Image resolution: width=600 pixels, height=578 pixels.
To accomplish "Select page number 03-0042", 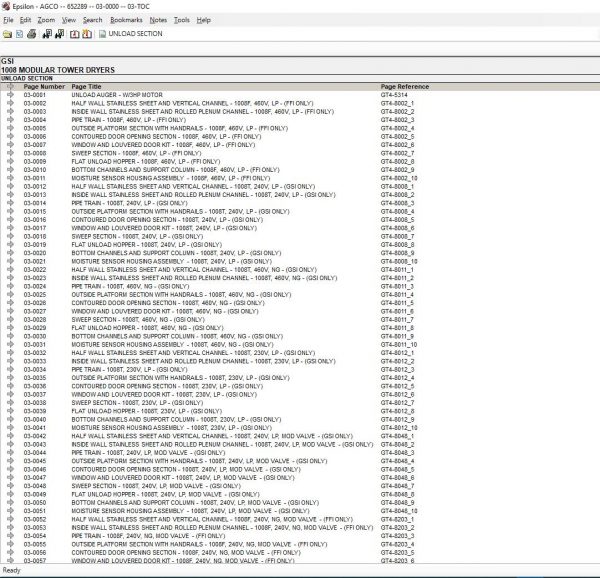I will (x=34, y=436).
